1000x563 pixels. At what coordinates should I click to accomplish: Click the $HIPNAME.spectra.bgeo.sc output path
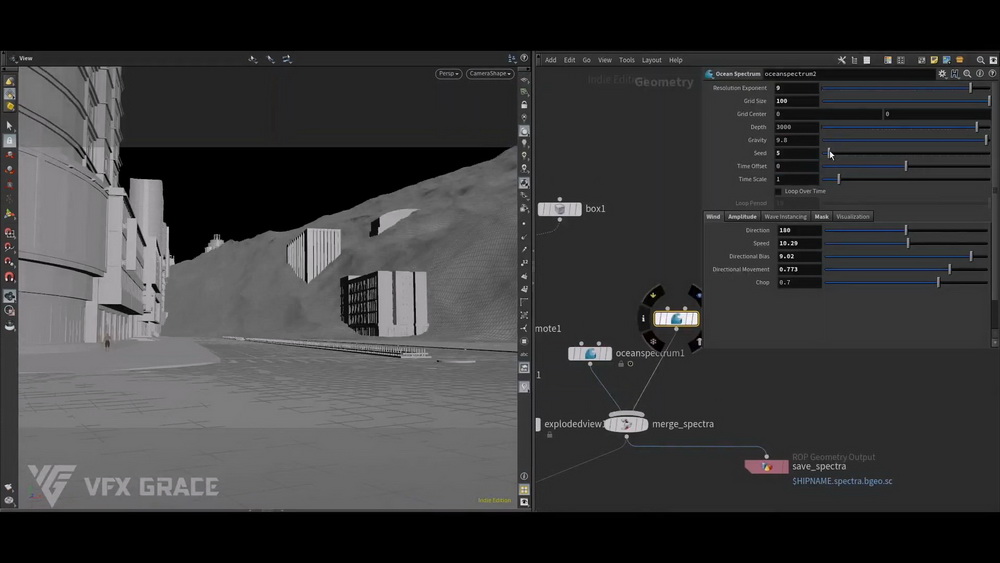coord(842,481)
